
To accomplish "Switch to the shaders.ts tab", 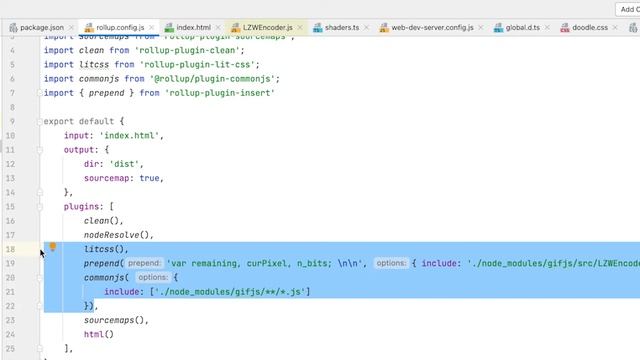I will pyautogui.click(x=342, y=27).
